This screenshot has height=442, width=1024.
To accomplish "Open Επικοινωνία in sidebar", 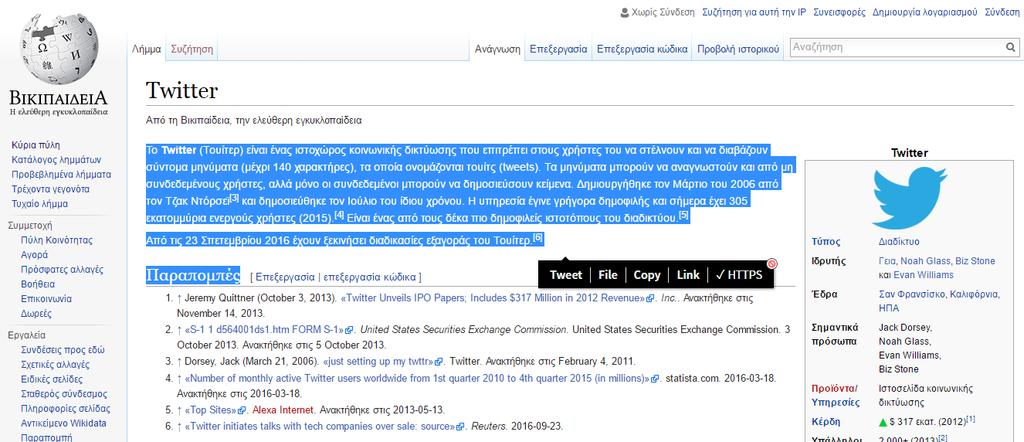I will click(x=46, y=299).
